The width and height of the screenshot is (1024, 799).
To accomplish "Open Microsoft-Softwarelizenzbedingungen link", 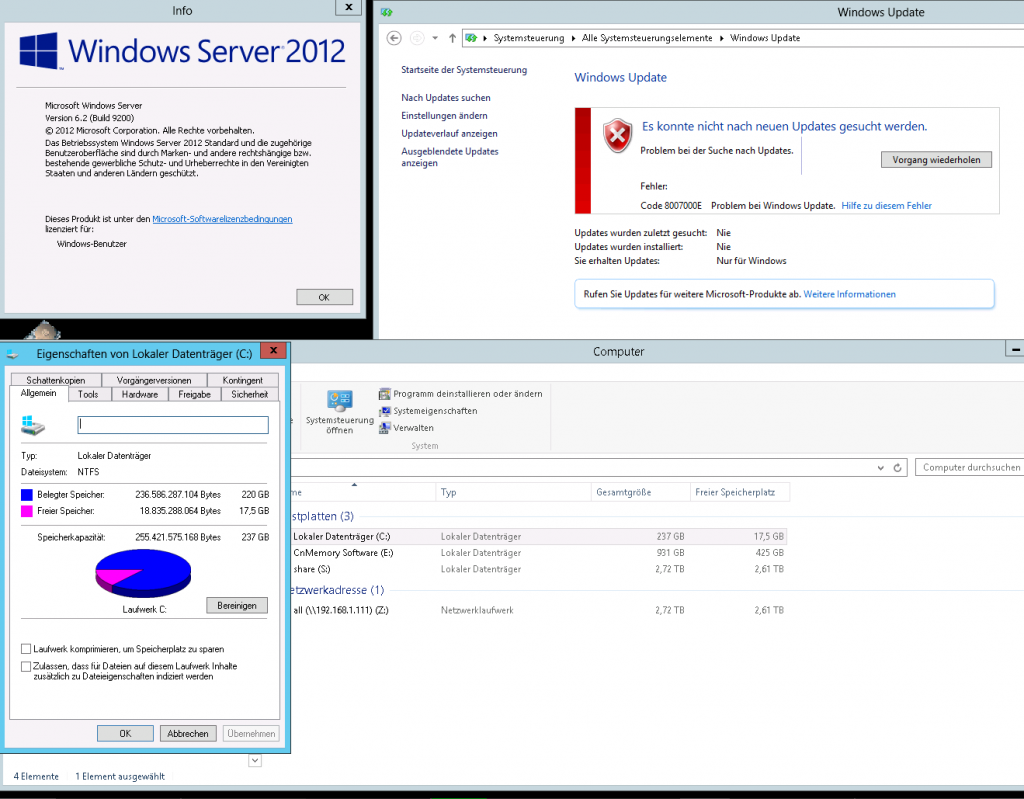I will (x=222, y=219).
